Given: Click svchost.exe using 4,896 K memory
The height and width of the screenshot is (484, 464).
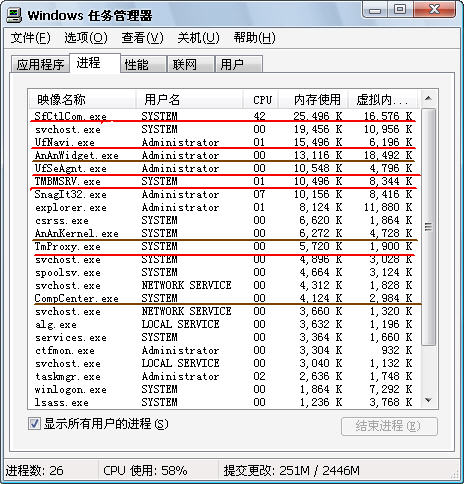Looking at the screenshot, I should coord(224,259).
